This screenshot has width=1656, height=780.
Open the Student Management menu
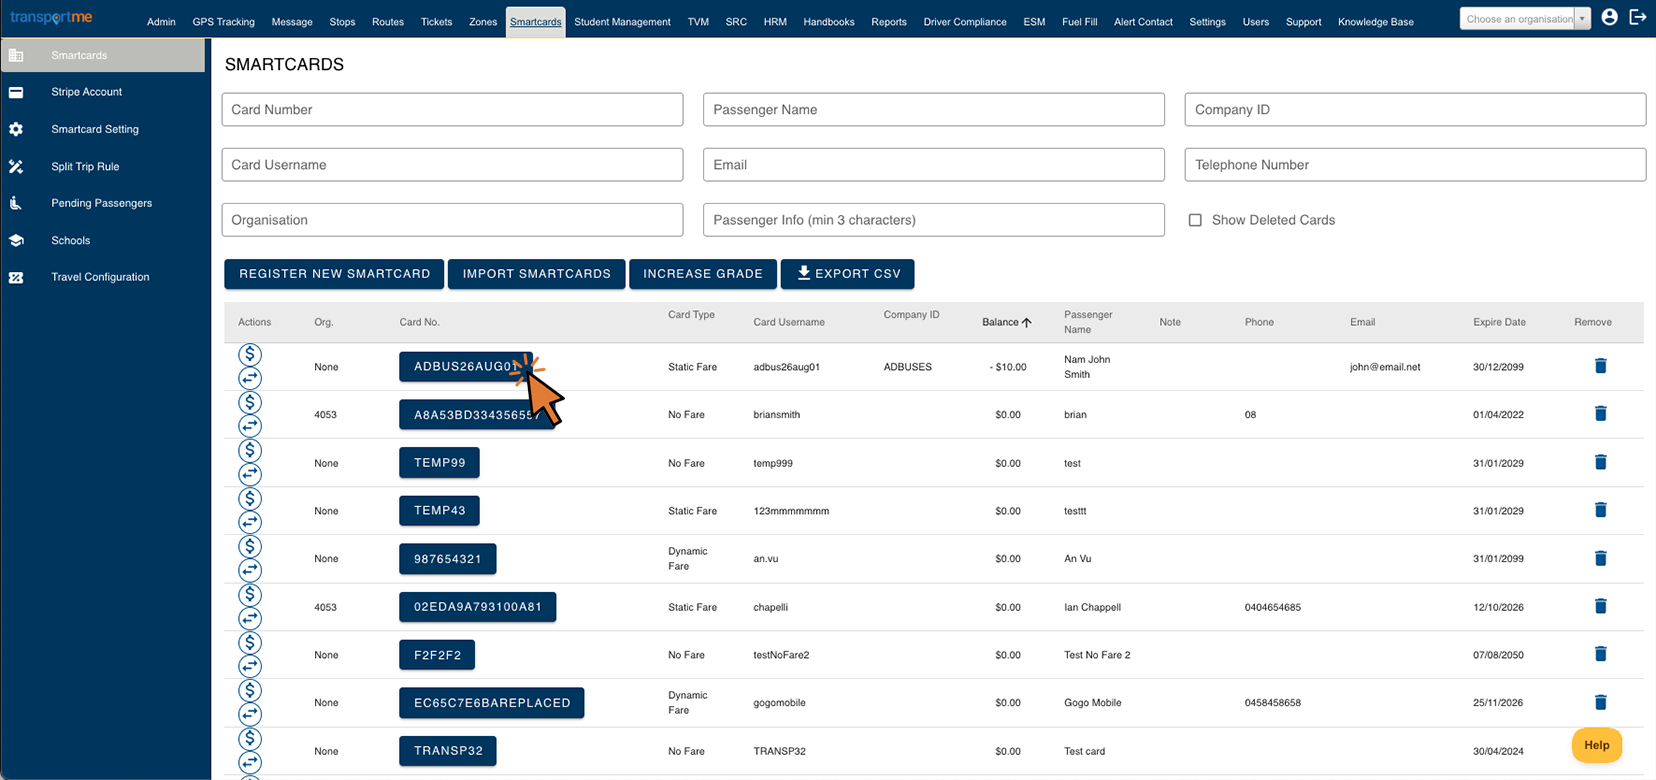[622, 21]
